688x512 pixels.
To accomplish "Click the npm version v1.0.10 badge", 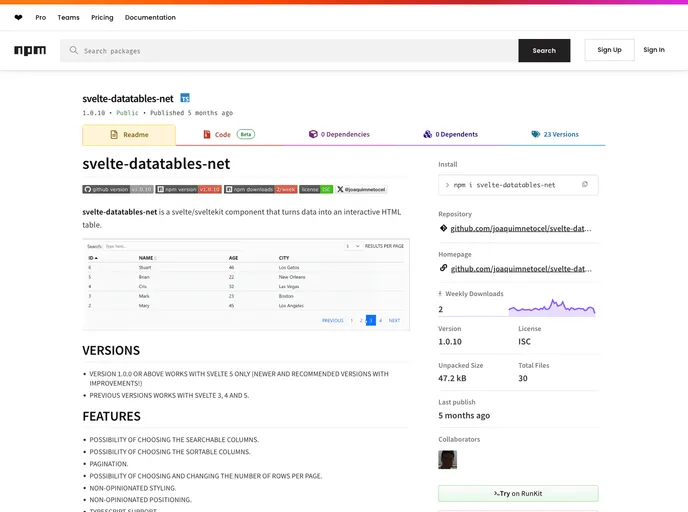I will click(189, 190).
